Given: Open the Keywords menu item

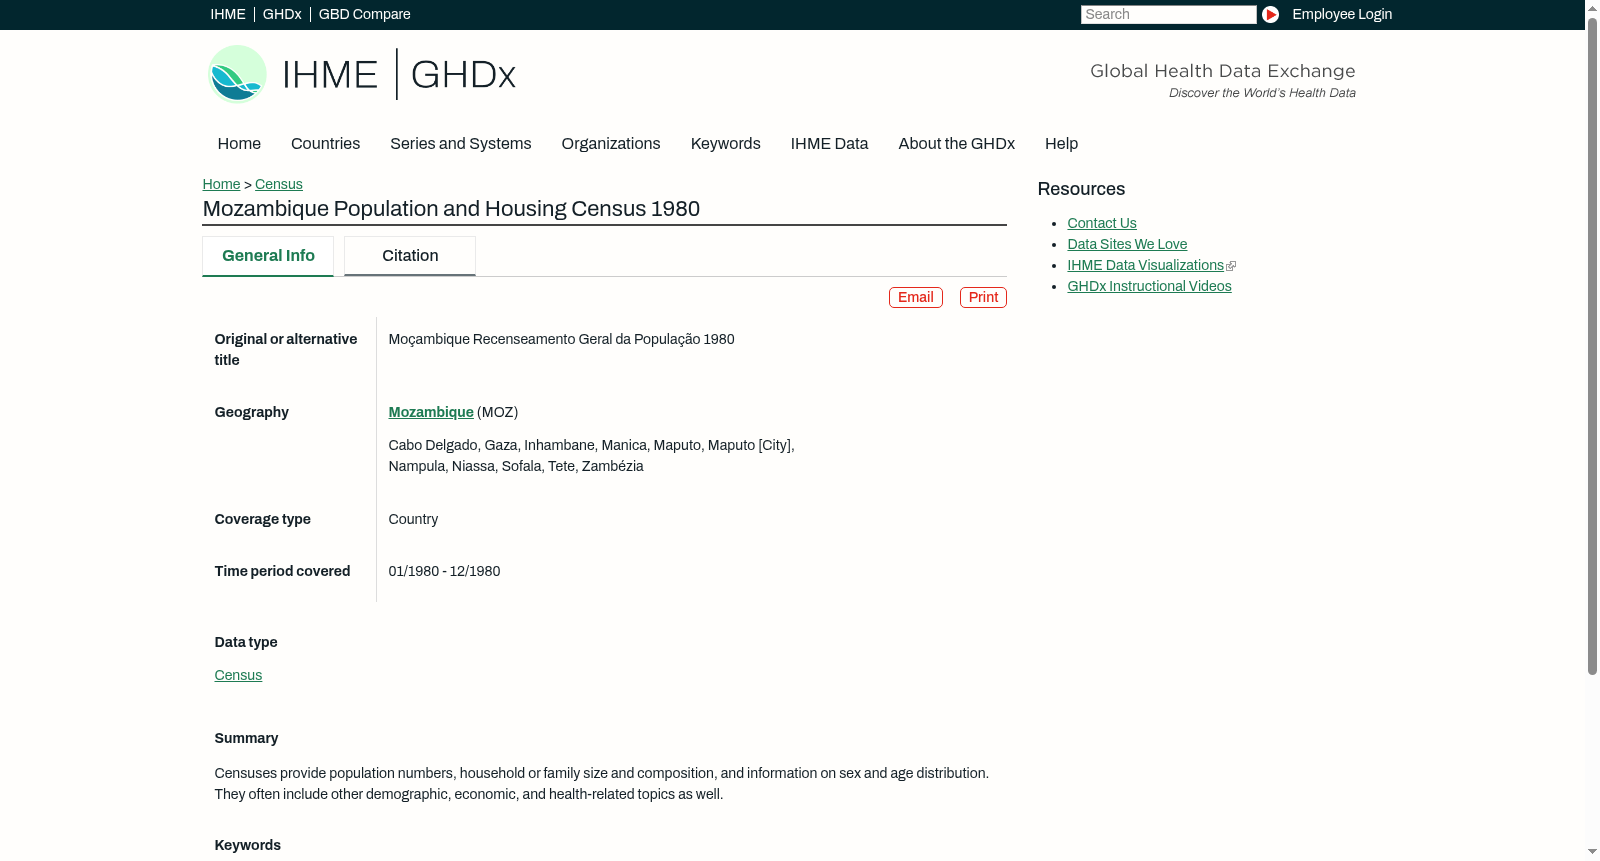Looking at the screenshot, I should 725,143.
